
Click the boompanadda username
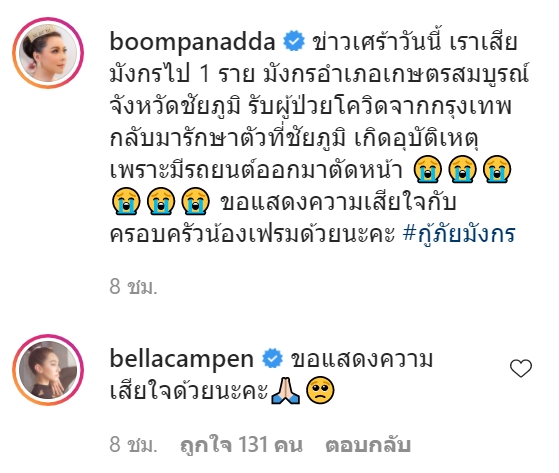click(192, 42)
